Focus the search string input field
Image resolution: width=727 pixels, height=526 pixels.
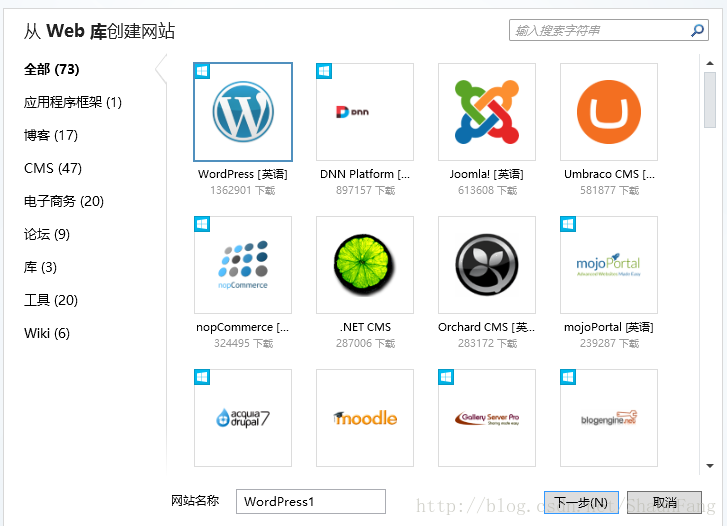(608, 30)
